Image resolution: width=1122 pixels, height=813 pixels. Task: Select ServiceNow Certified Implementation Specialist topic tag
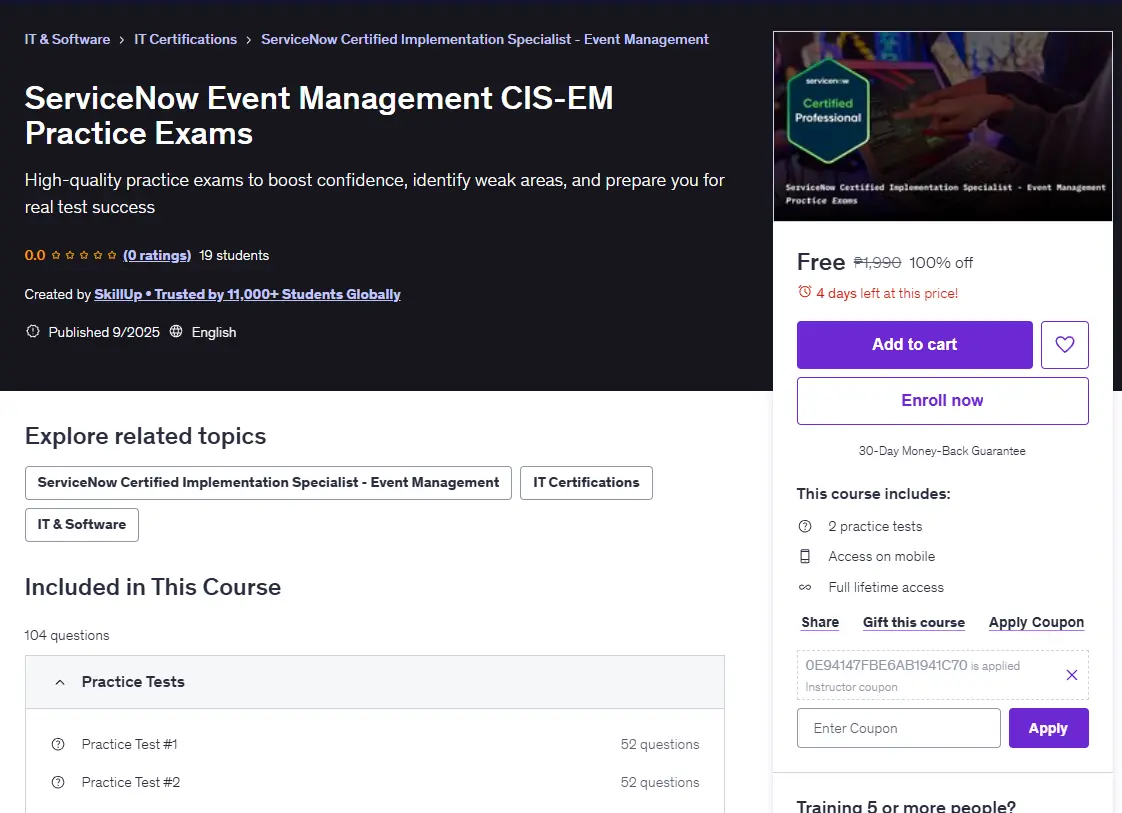click(268, 483)
